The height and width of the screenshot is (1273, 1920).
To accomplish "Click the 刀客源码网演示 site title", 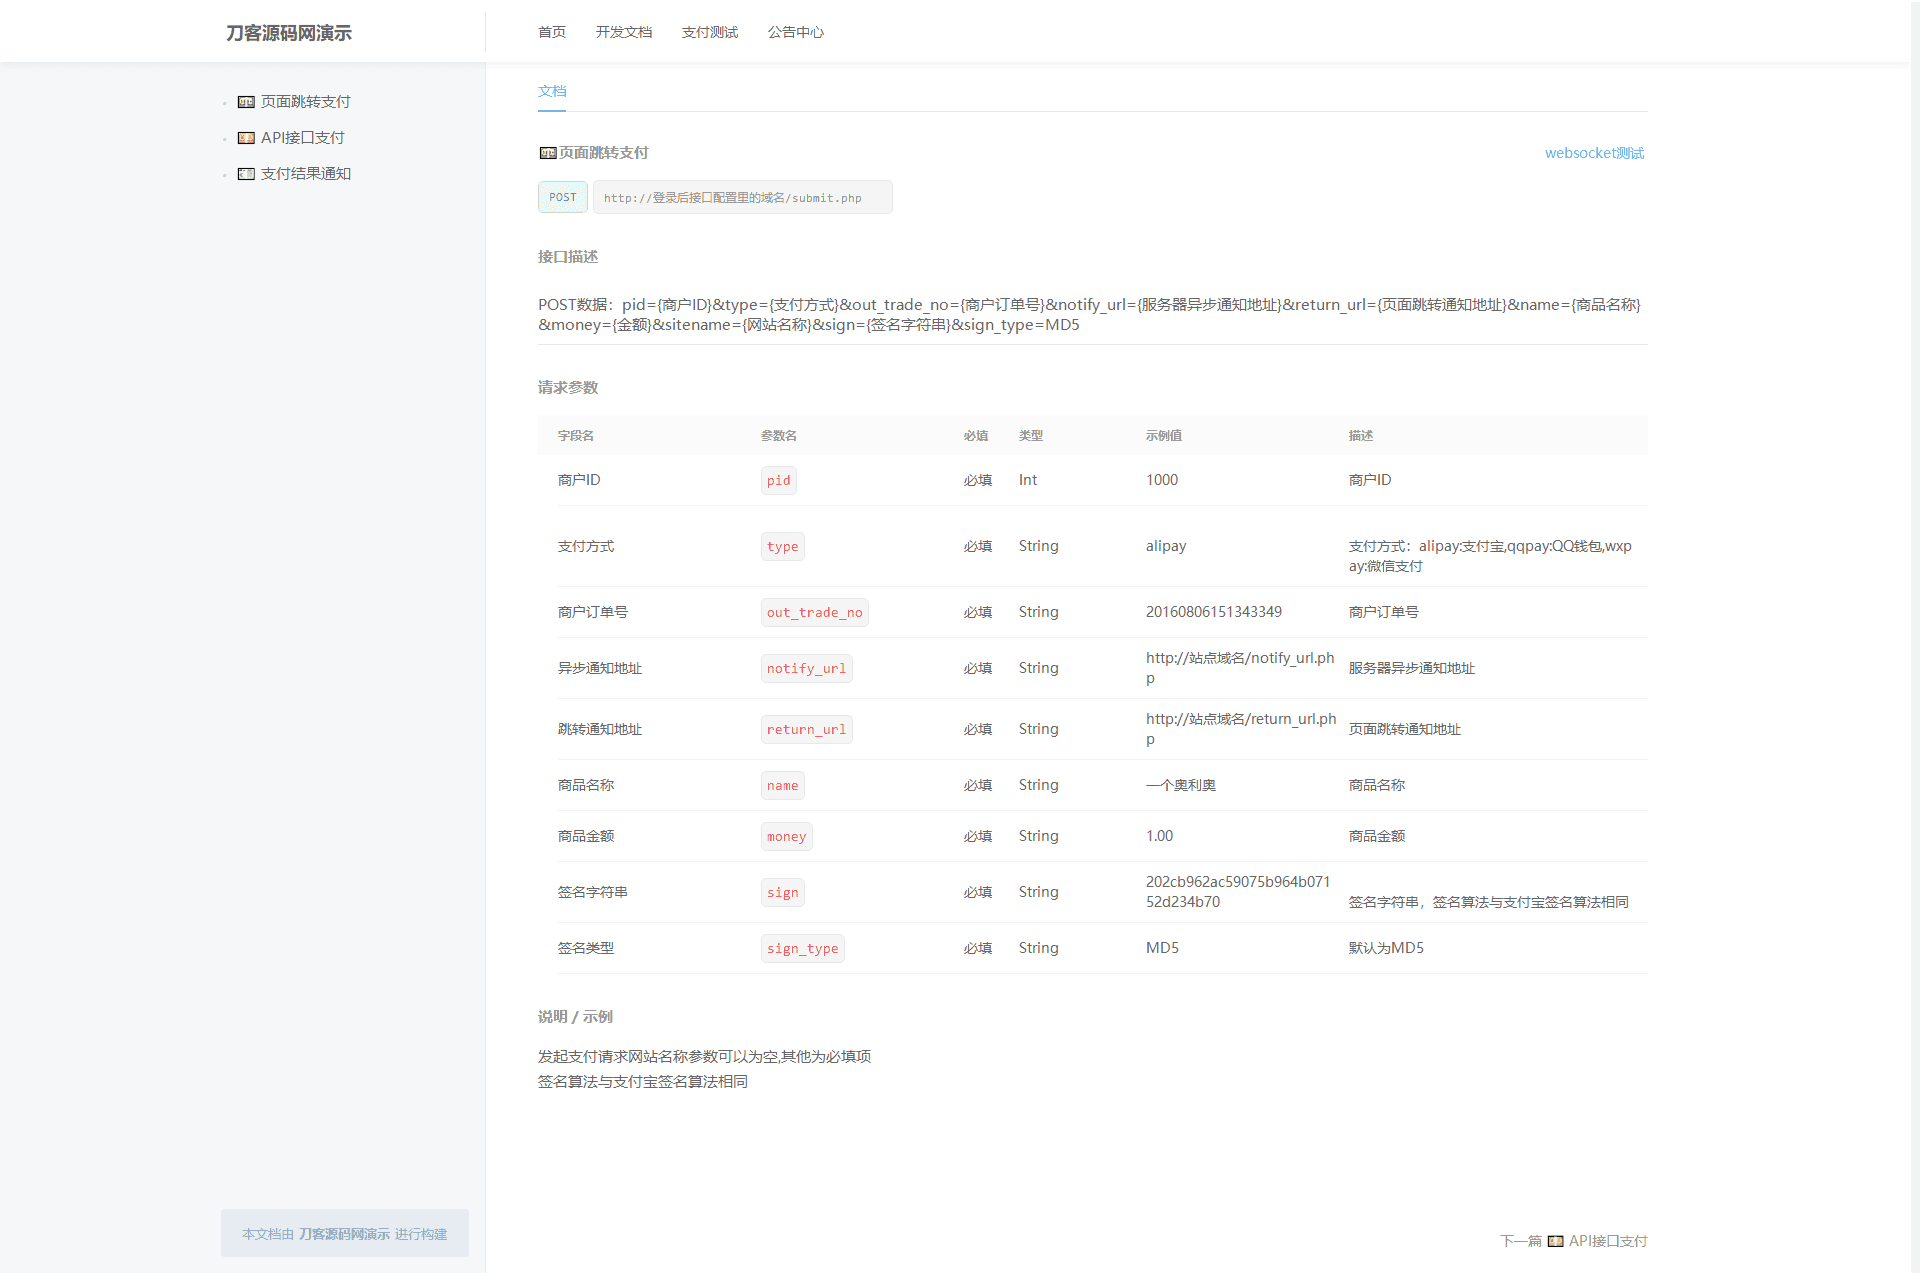I will coord(289,33).
